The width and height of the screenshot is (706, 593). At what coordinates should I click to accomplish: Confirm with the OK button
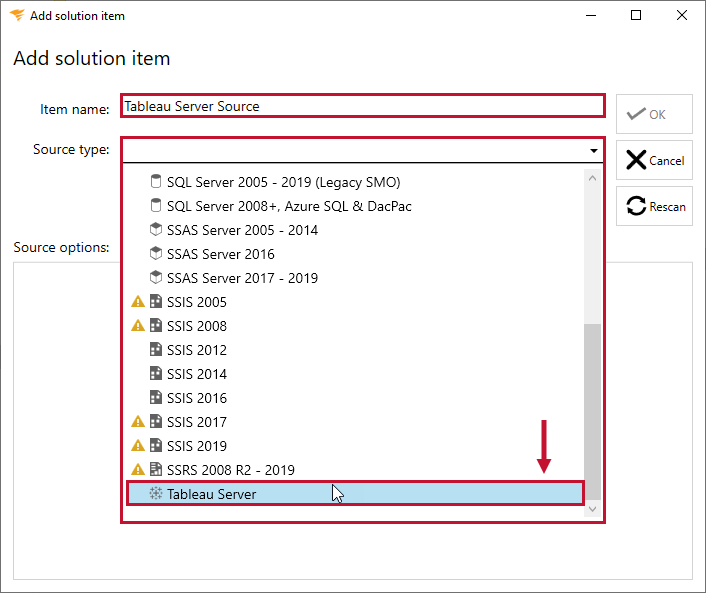coord(654,114)
